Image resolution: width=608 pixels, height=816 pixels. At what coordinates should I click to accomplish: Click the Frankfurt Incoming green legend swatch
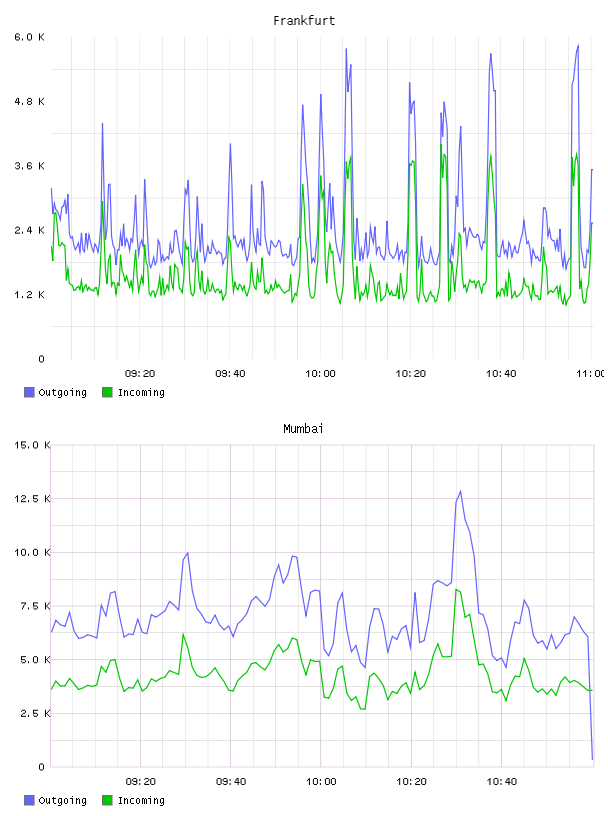click(x=107, y=392)
